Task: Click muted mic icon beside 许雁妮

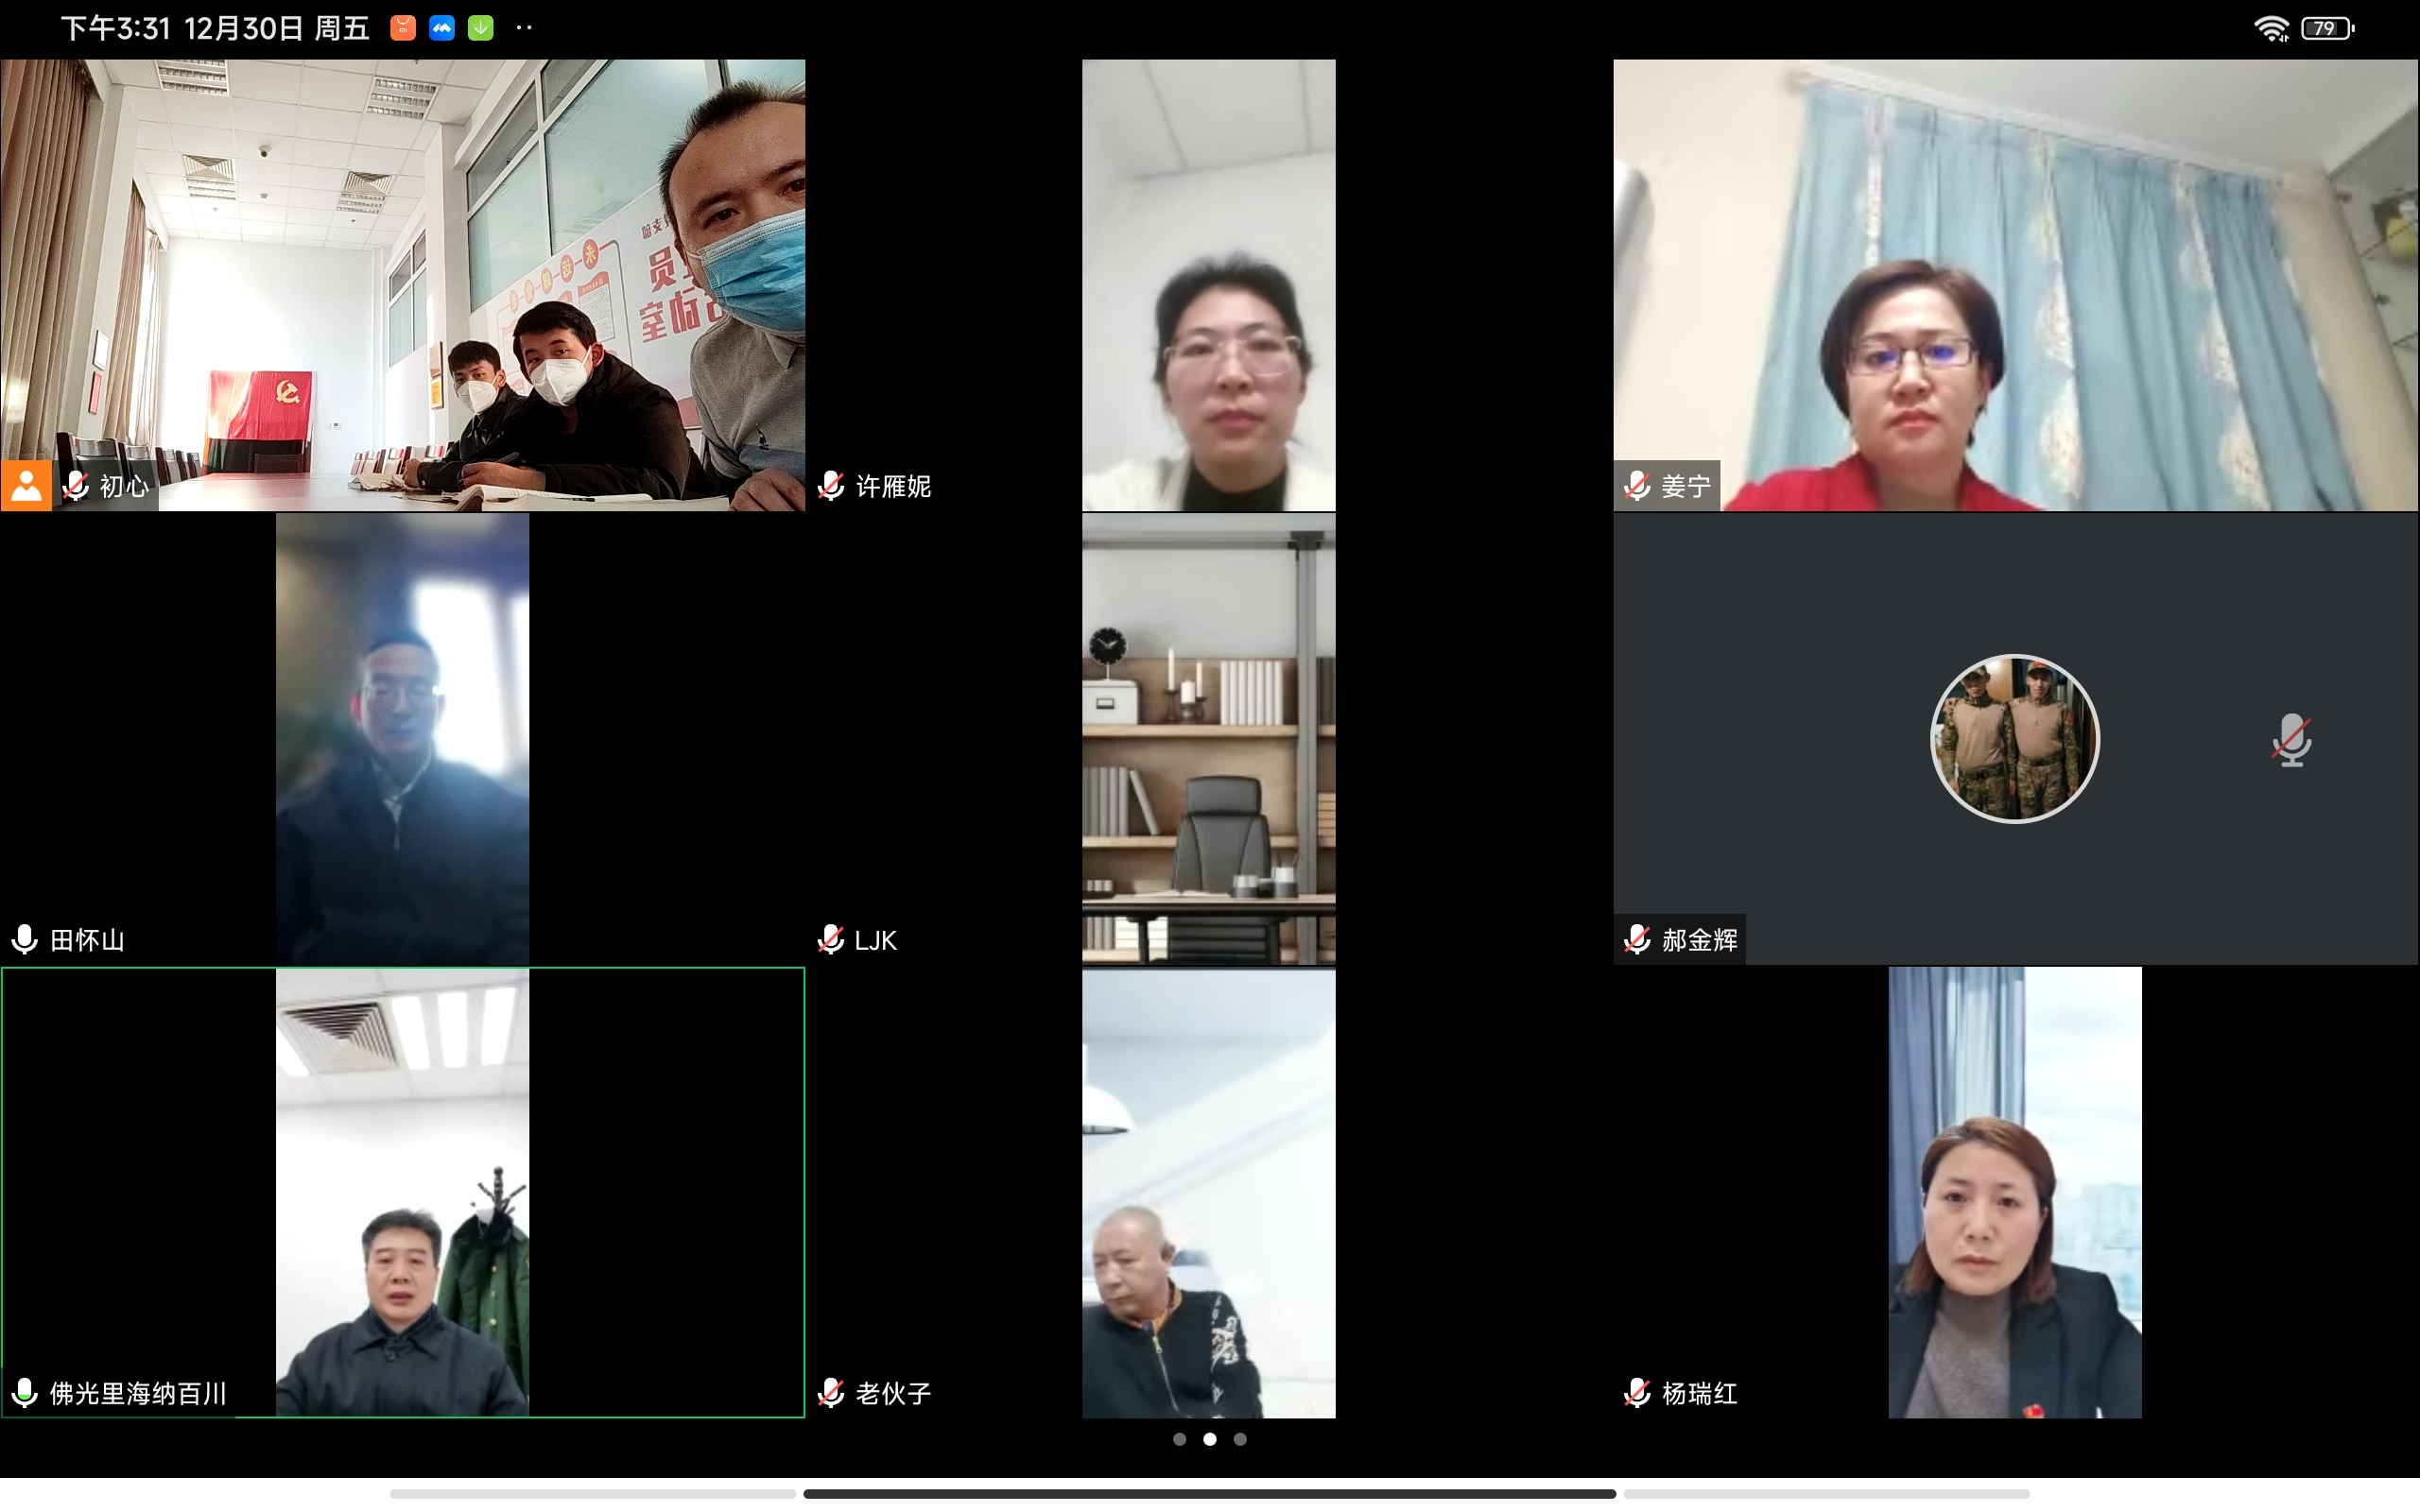Action: 831,486
